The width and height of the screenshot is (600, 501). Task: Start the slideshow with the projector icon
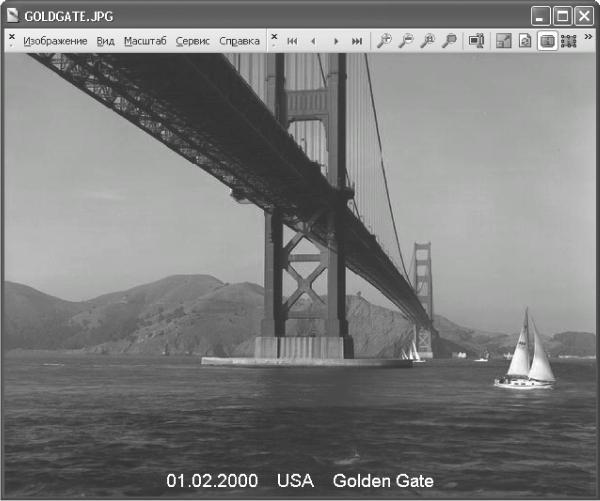[476, 41]
